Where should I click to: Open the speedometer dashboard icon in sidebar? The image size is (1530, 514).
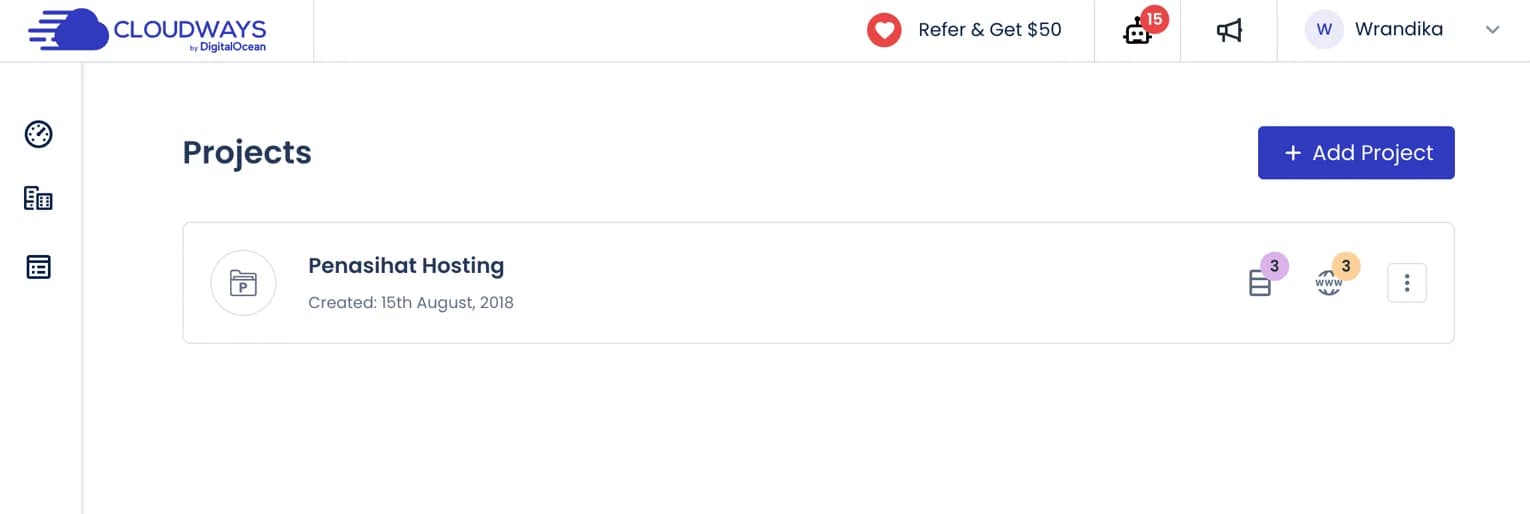click(x=38, y=134)
